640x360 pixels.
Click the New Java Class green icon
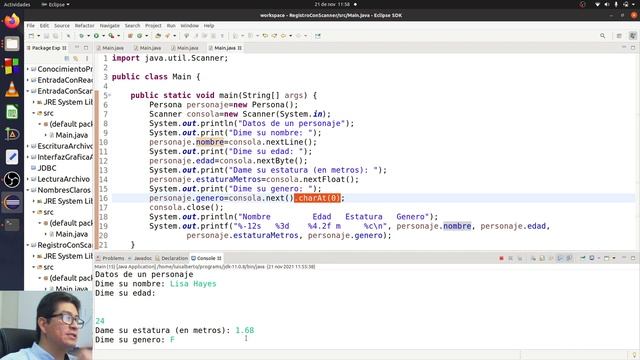(x=139, y=36)
